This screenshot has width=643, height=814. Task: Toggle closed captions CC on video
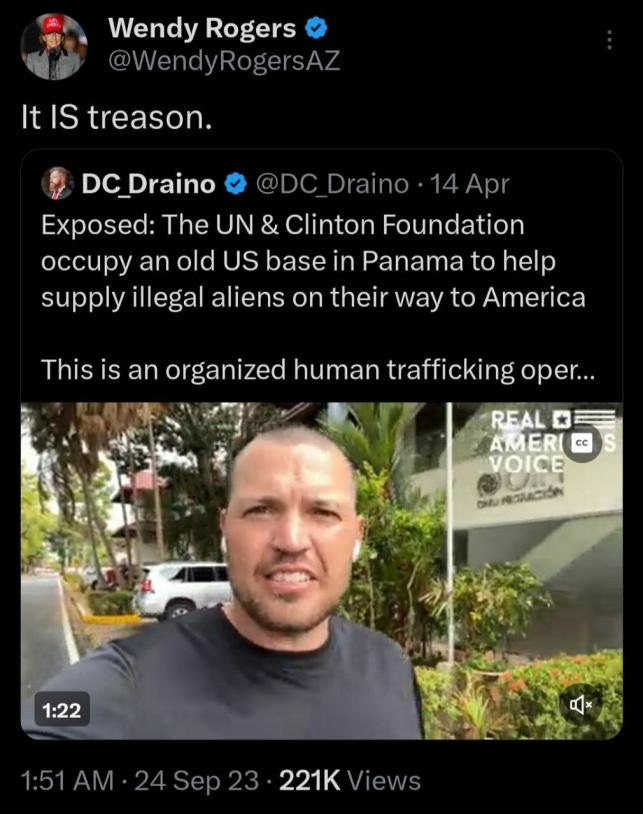(x=582, y=443)
